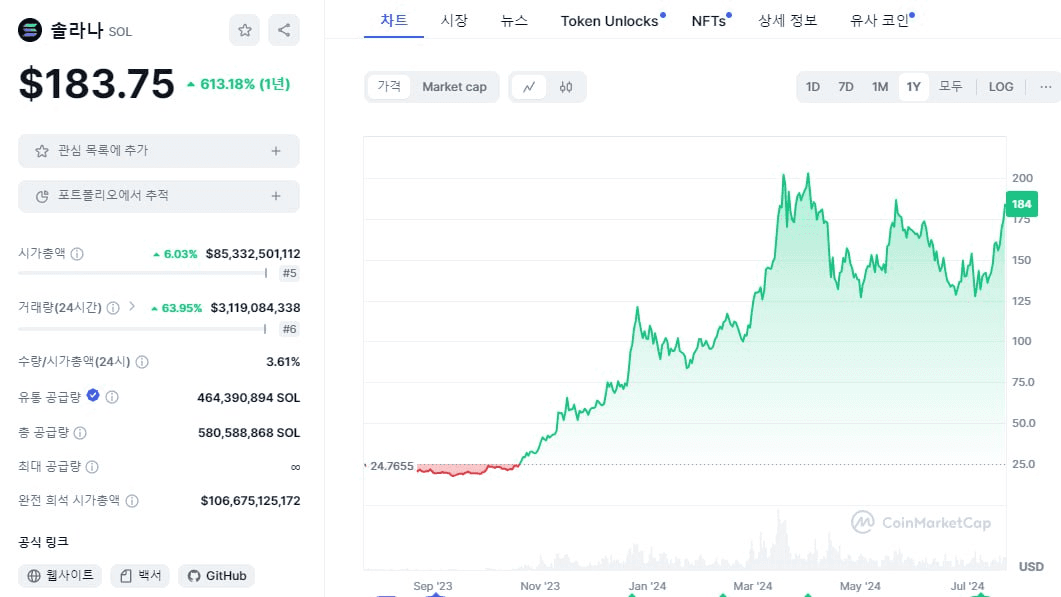Image resolution: width=1061 pixels, height=597 pixels.
Task: Show info tooltip for 거래량(24시간)
Action: point(113,308)
